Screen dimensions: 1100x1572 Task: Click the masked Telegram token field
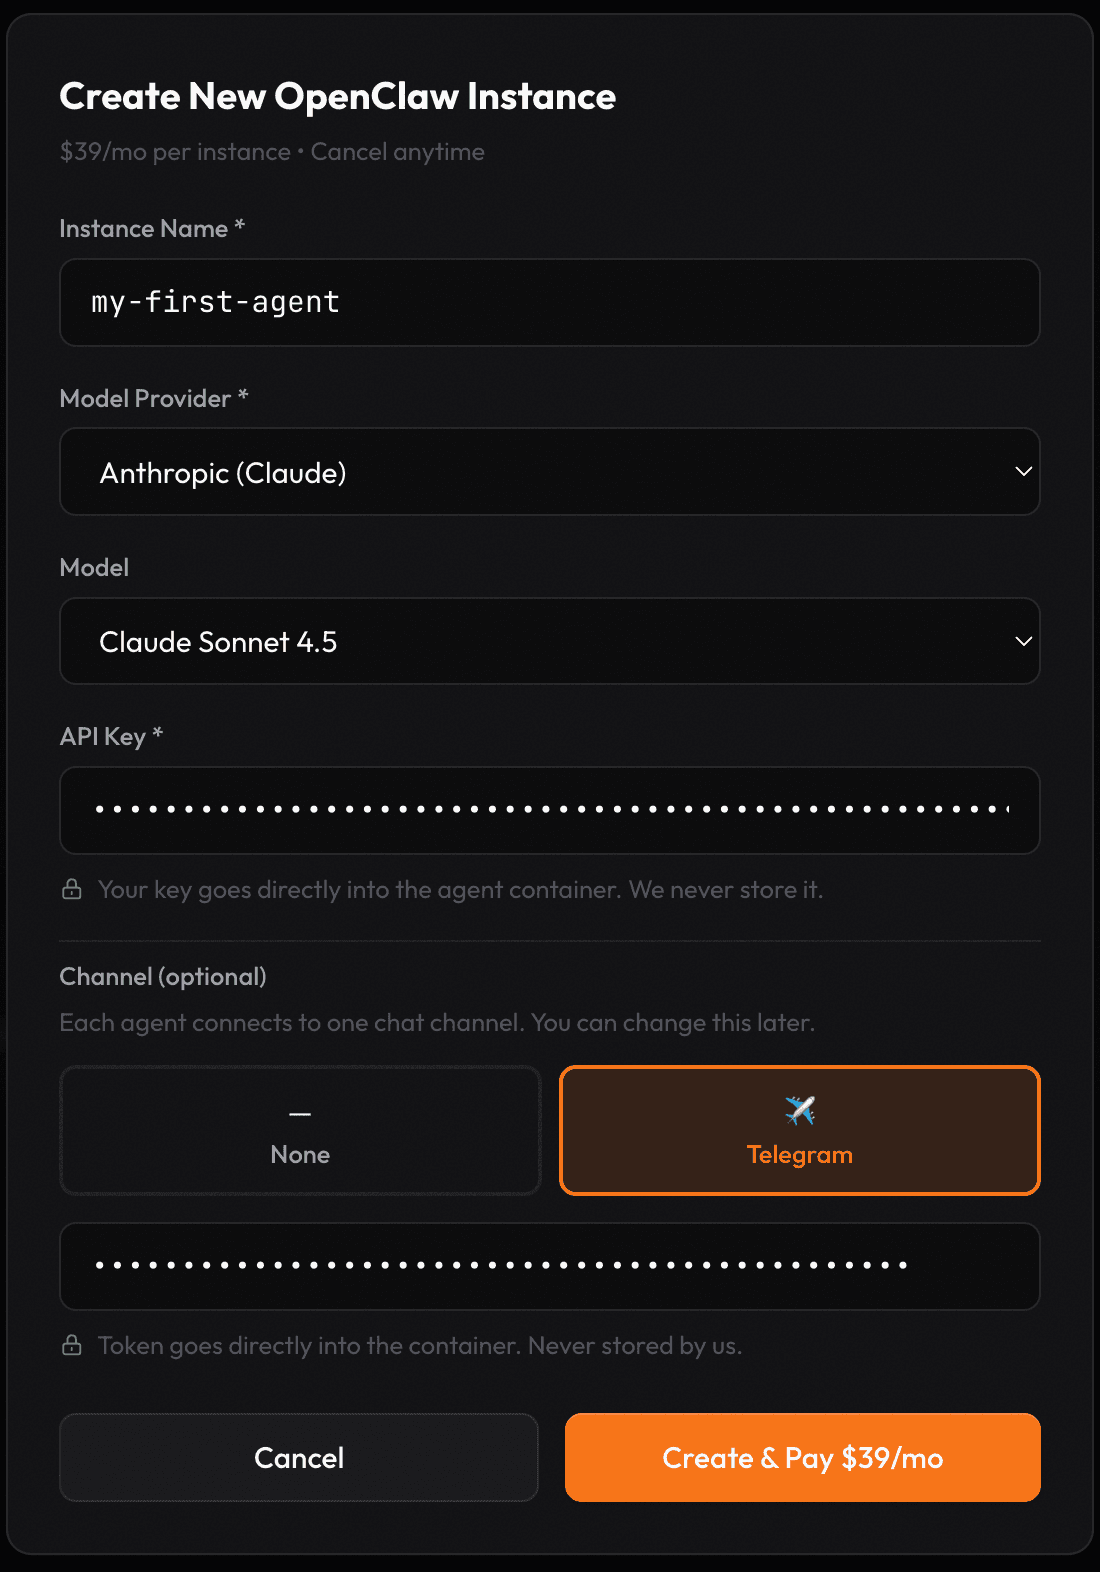[550, 1266]
